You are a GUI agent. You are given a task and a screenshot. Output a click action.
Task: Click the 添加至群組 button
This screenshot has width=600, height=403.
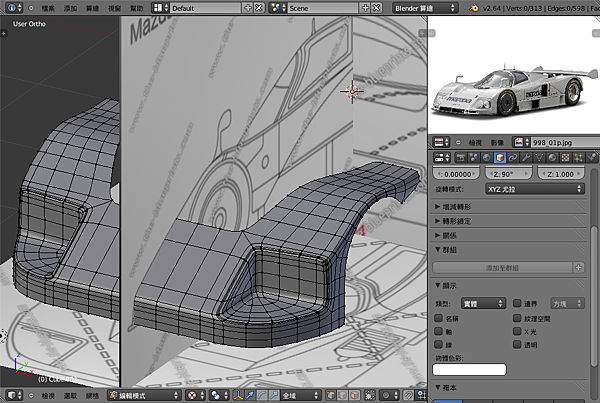tap(502, 268)
